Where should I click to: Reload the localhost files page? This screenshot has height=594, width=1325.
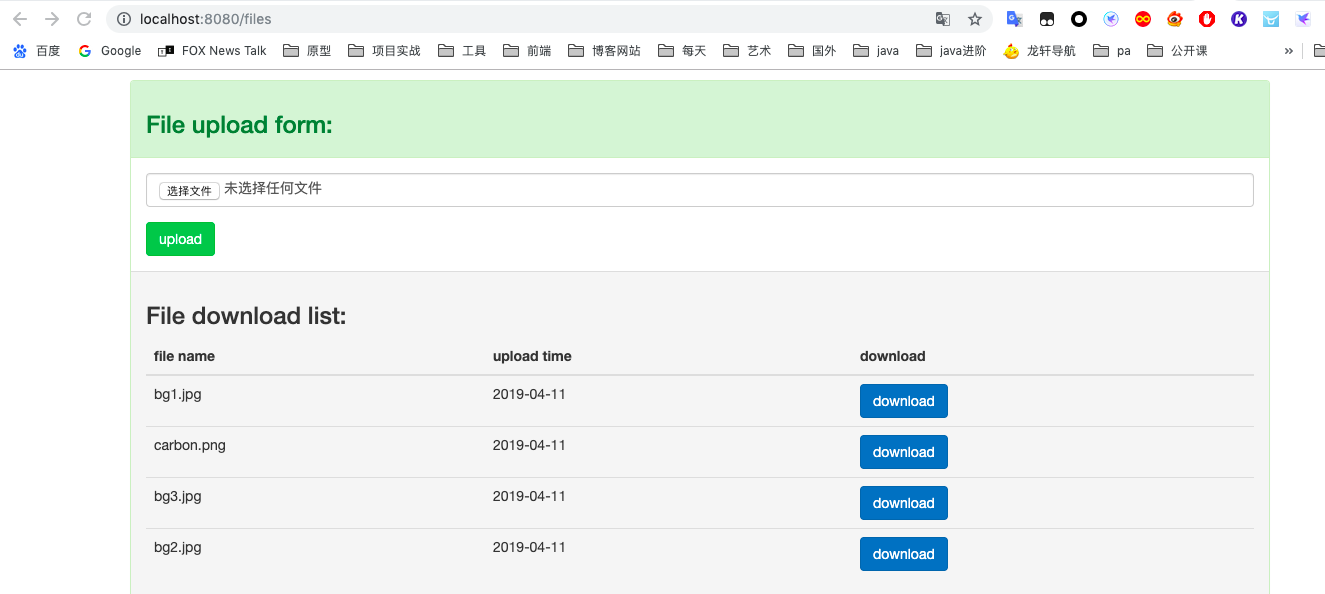click(x=84, y=19)
